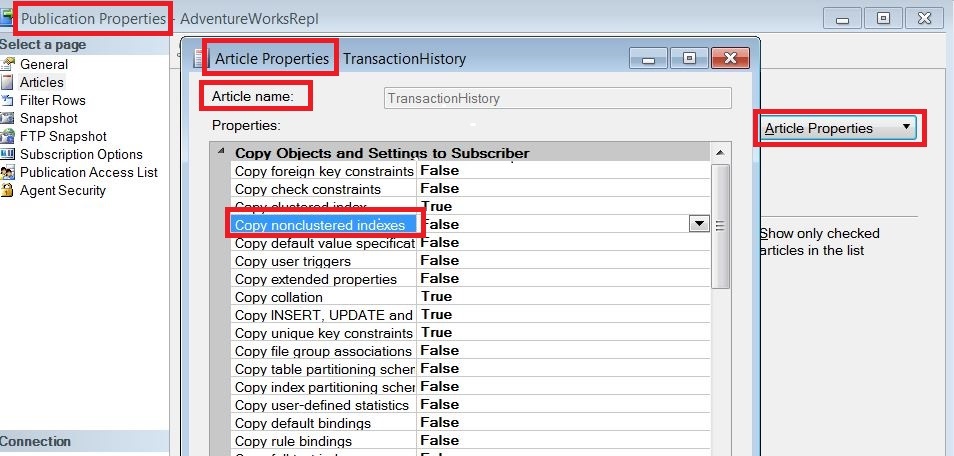Select Copy user-defined statistics row
The height and width of the screenshot is (456, 954).
470,405
